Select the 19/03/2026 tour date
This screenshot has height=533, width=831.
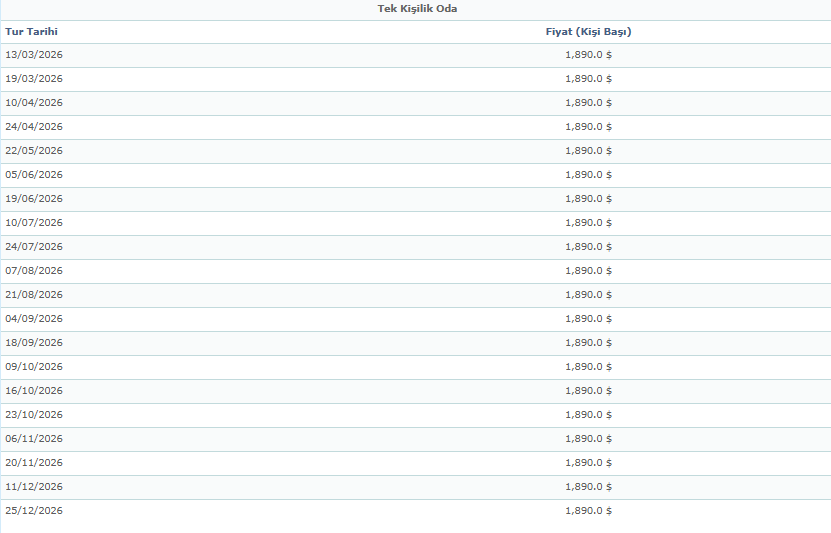(34, 79)
